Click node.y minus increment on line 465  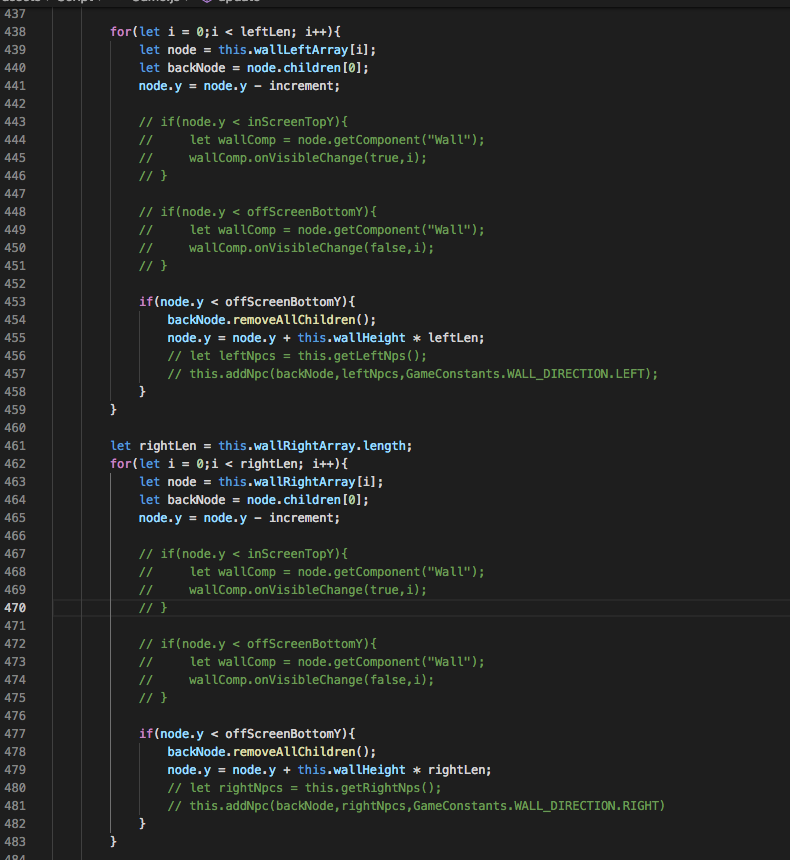[x=239, y=518]
